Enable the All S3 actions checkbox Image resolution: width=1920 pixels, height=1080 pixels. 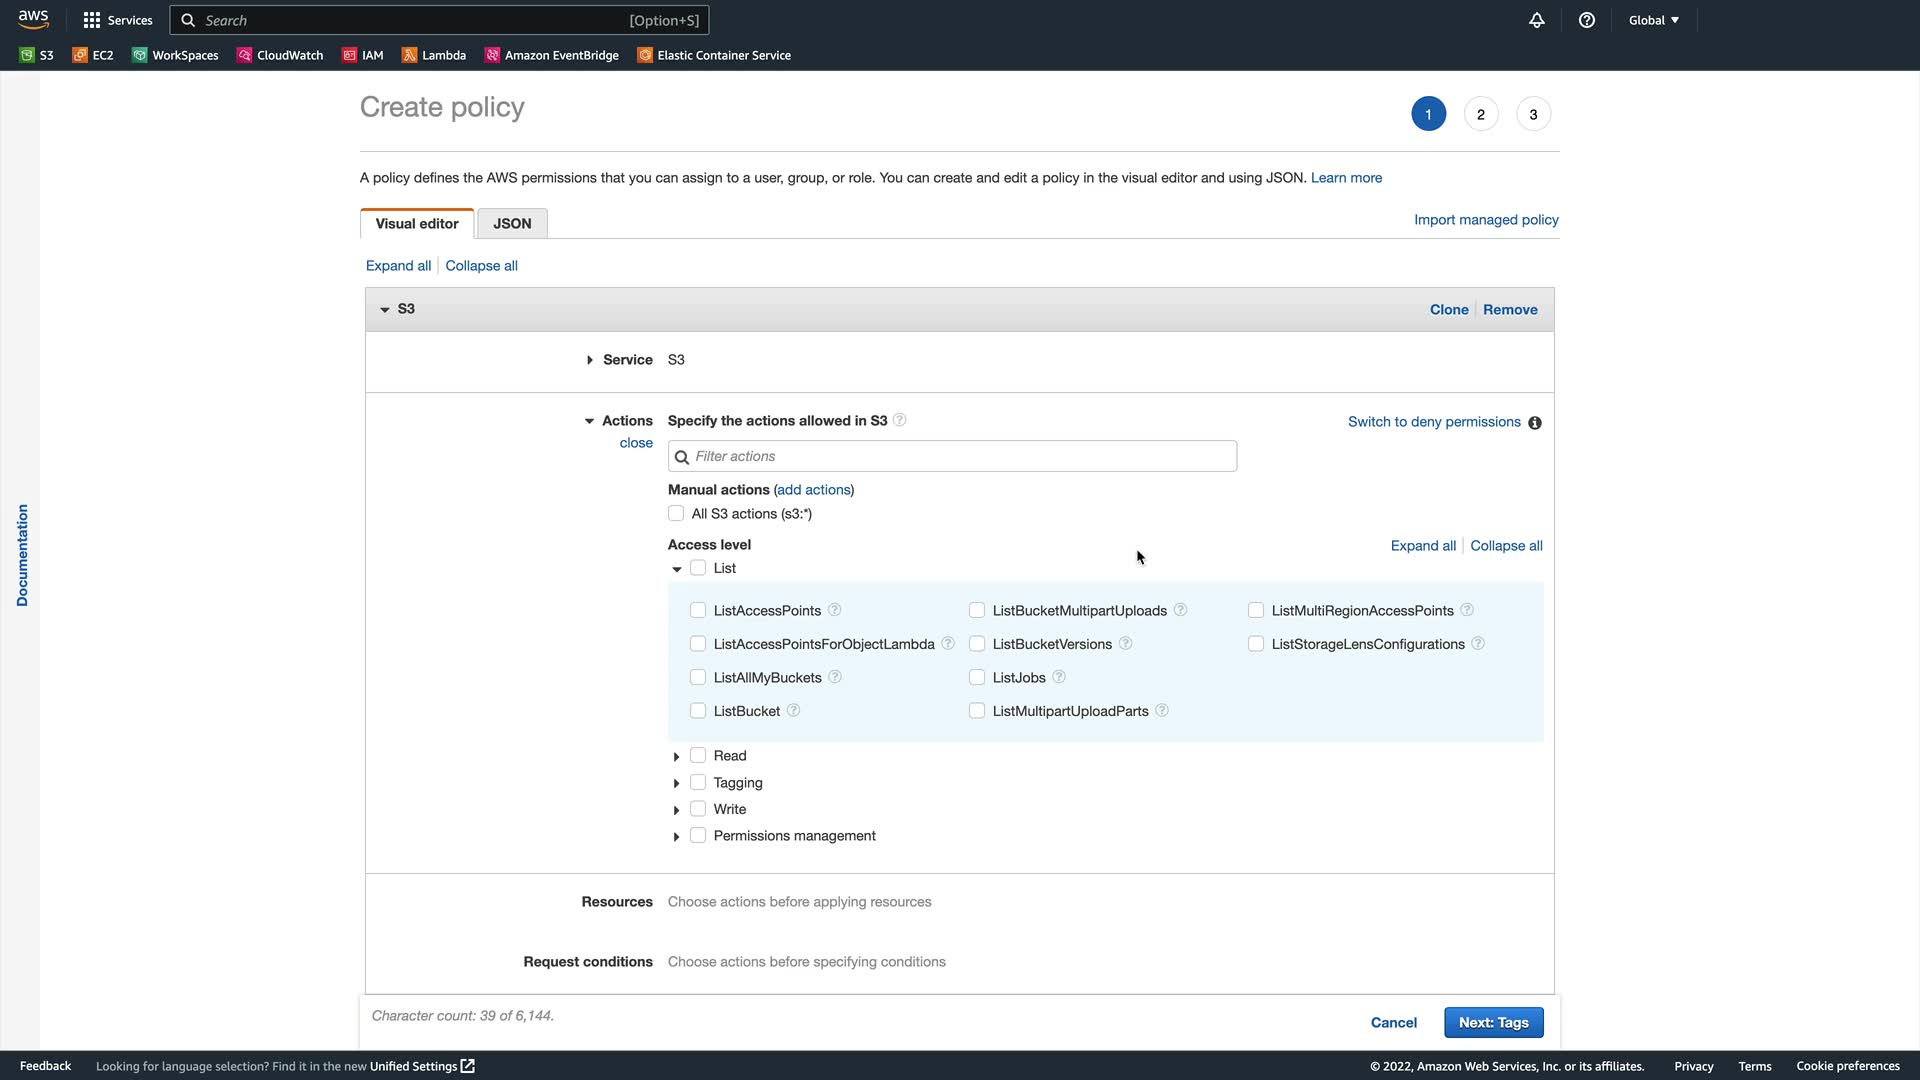pos(676,514)
